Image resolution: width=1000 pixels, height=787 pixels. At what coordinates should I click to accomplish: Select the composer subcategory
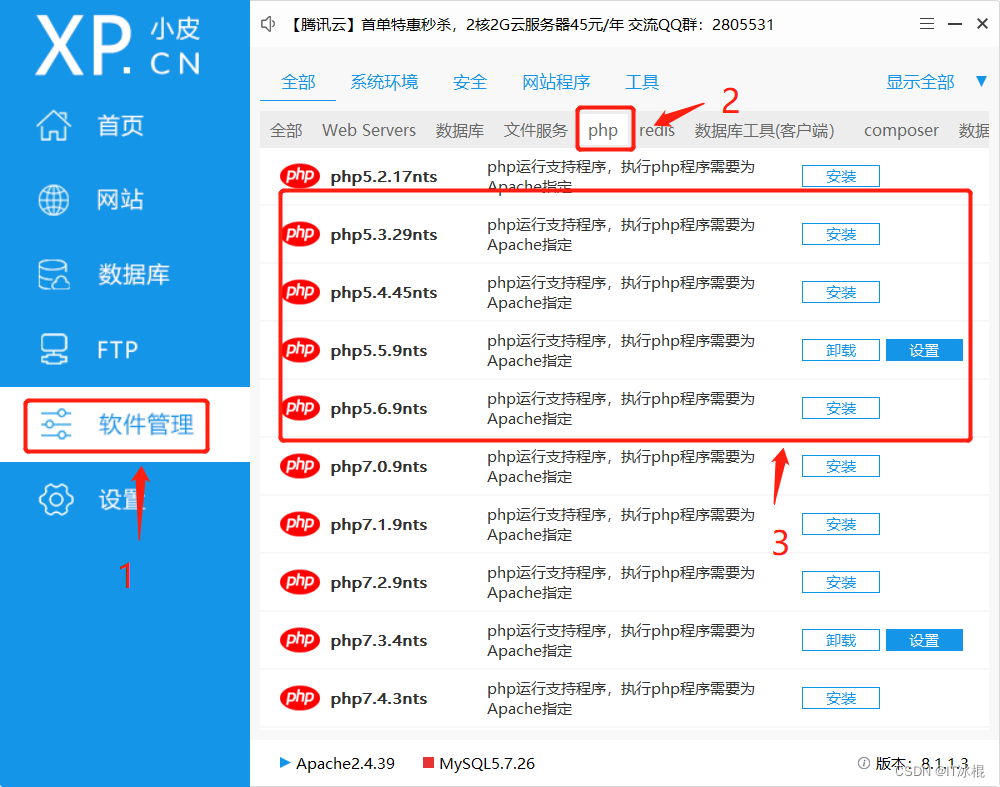(901, 130)
